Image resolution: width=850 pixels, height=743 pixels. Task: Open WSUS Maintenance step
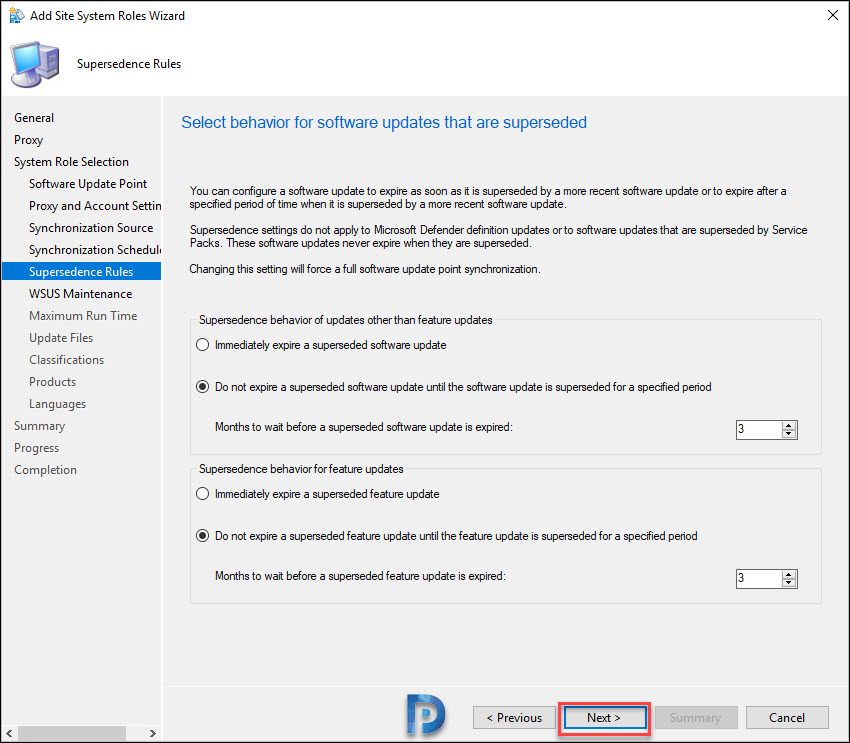pos(81,294)
